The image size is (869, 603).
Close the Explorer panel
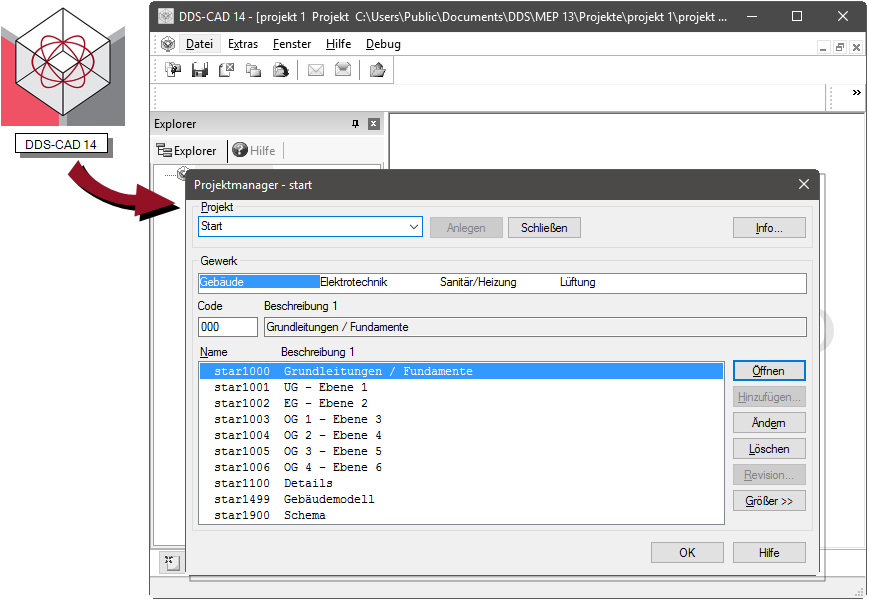point(374,124)
